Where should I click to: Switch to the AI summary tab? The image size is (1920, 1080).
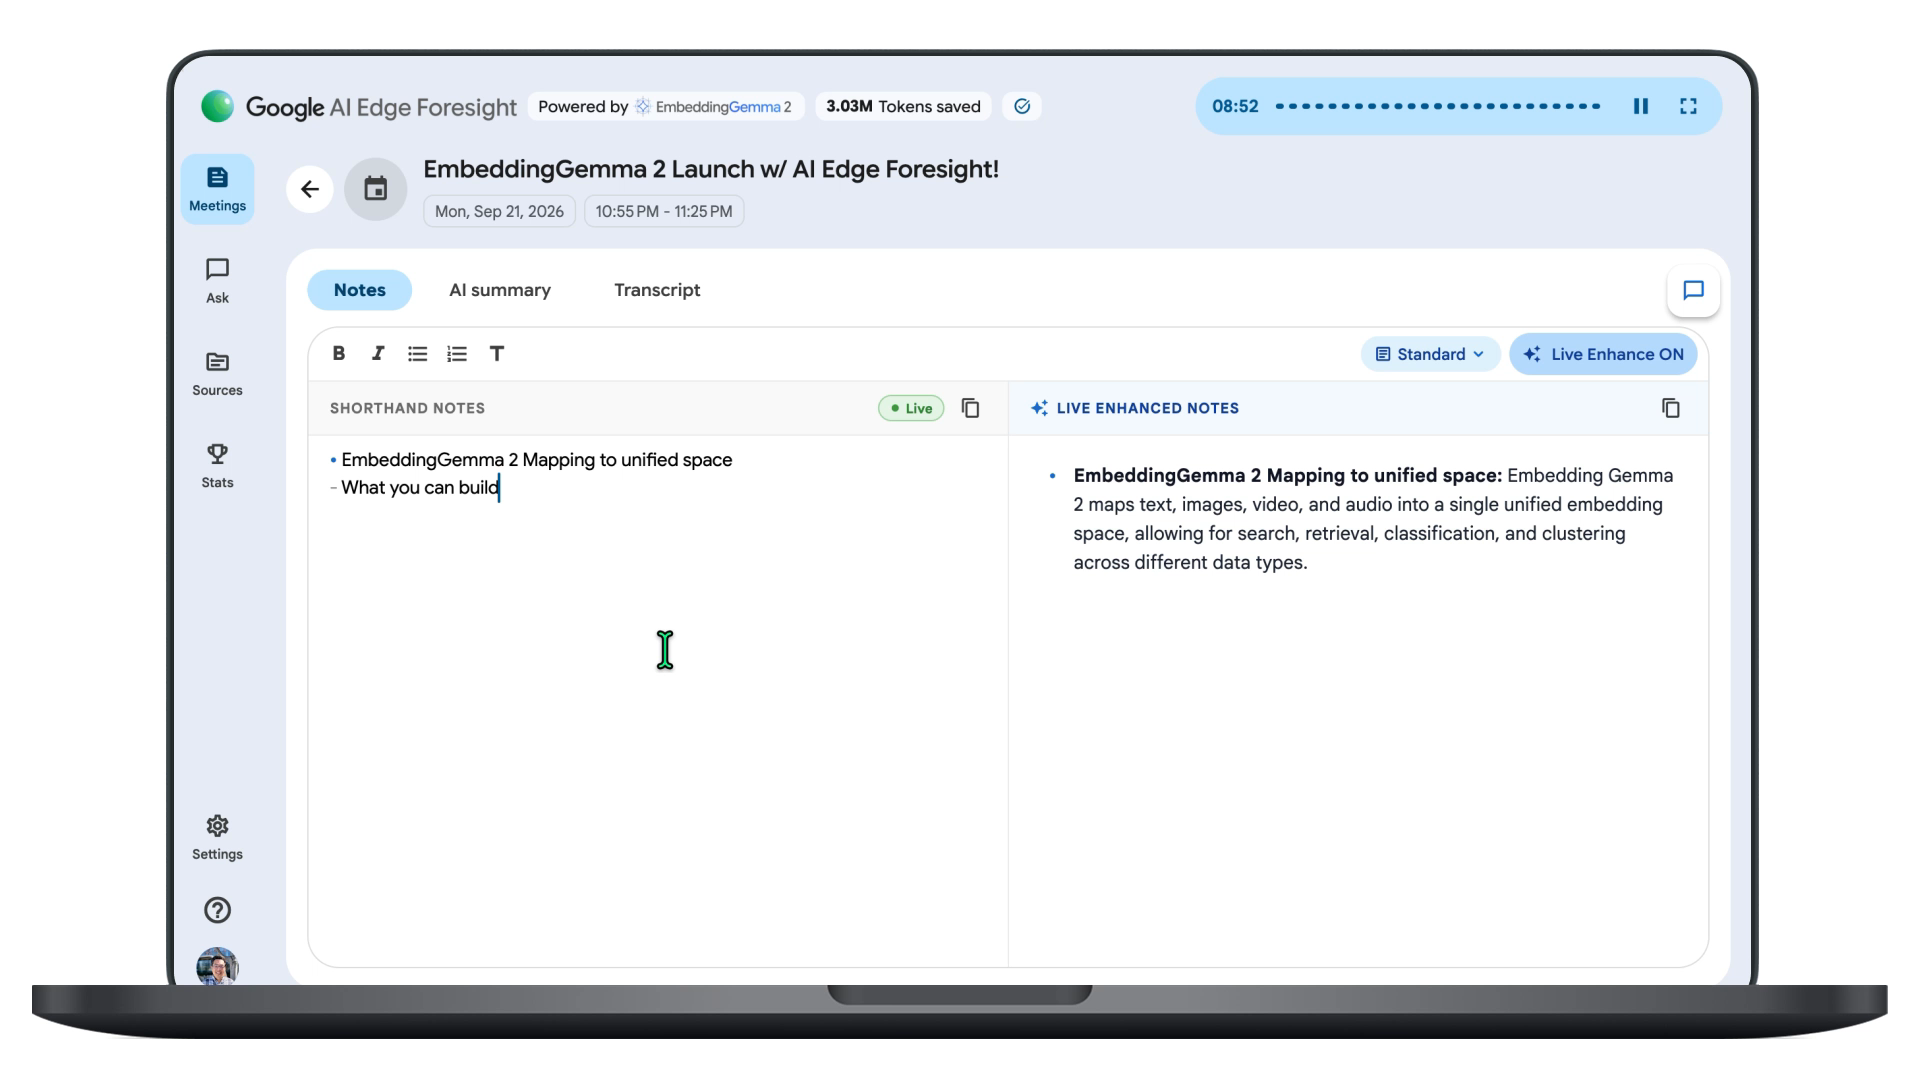(500, 290)
